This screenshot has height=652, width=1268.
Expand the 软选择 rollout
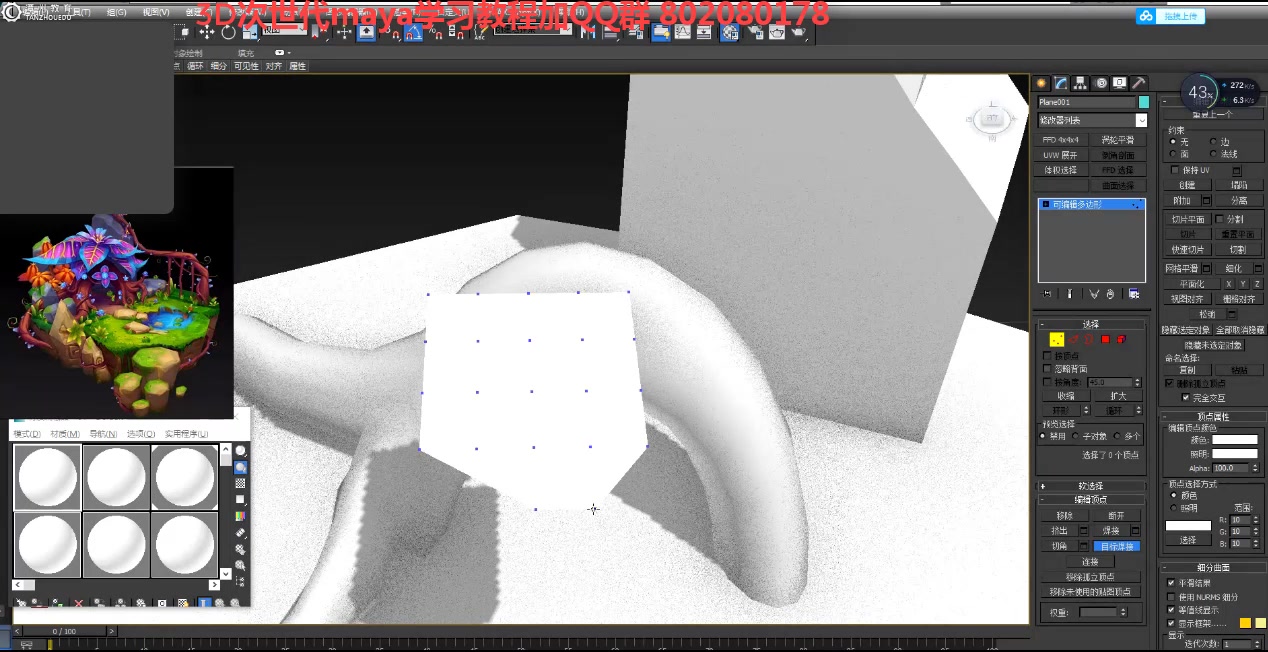tap(1090, 485)
